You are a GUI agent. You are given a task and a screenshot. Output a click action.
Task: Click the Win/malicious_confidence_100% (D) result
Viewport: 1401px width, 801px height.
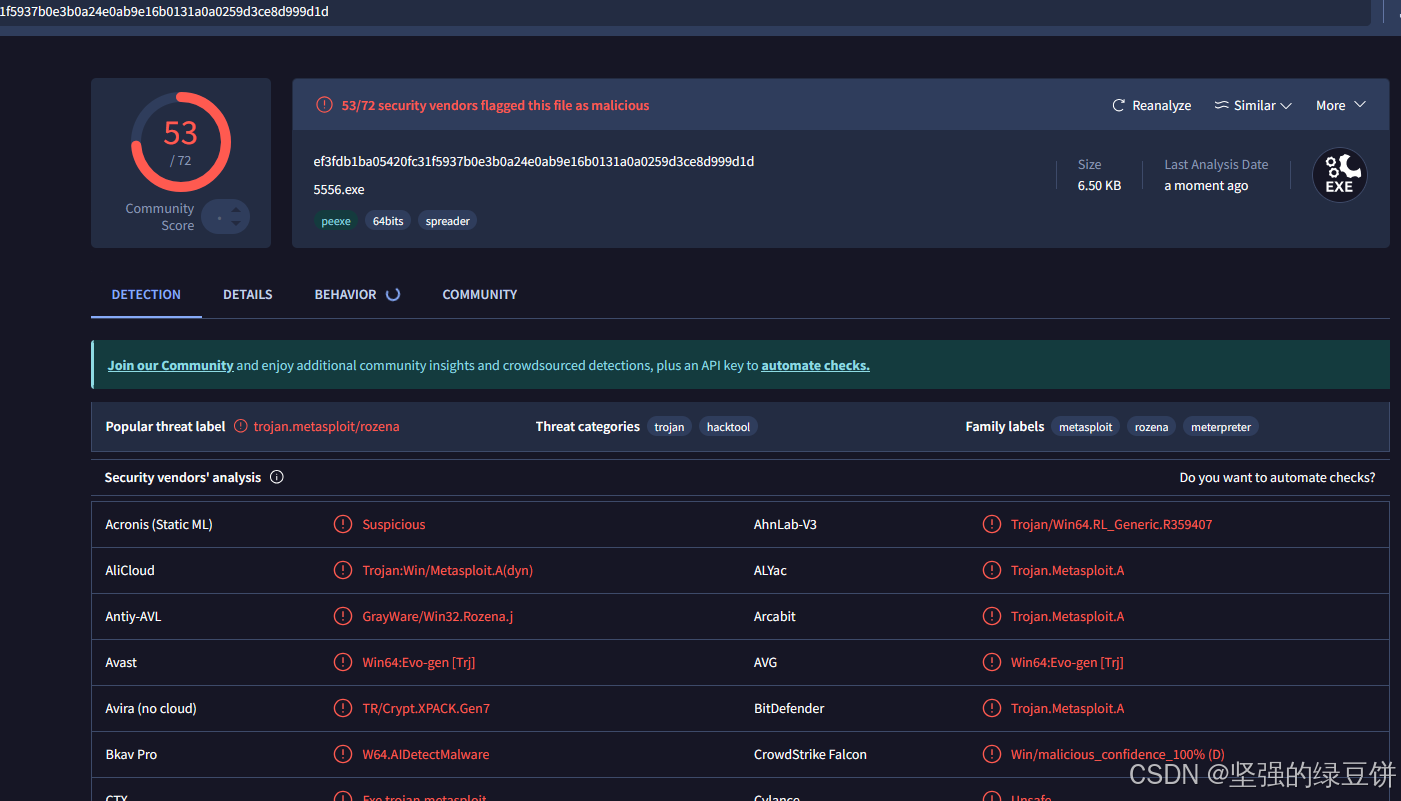(x=1117, y=754)
